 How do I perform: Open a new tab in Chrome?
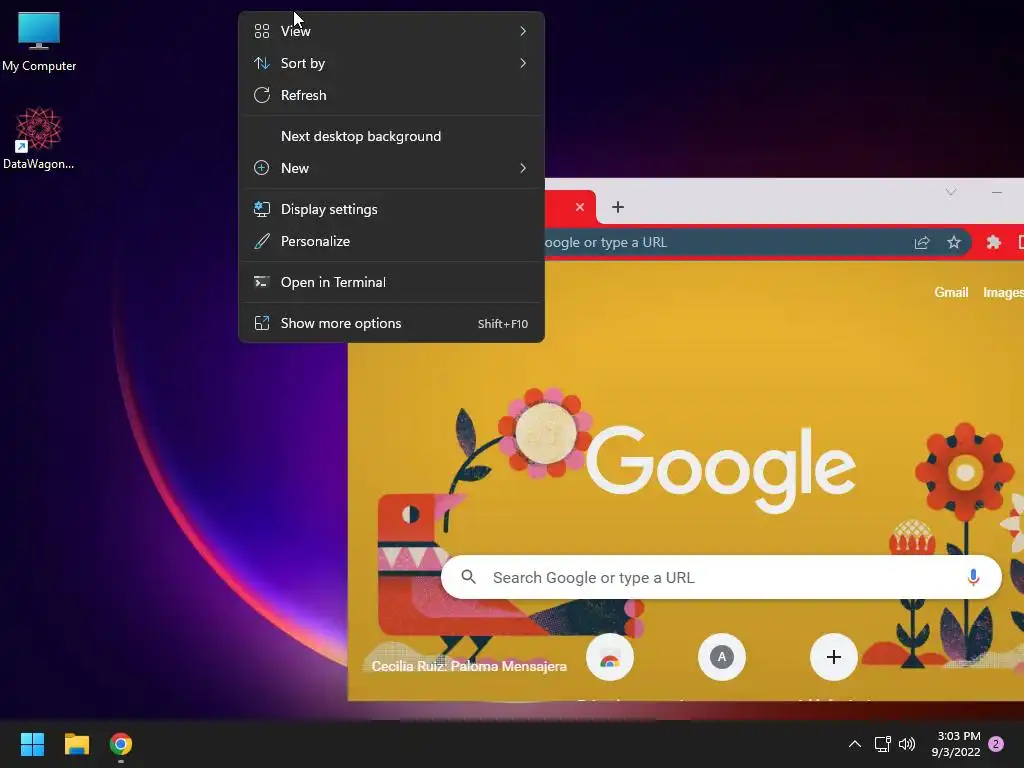618,207
